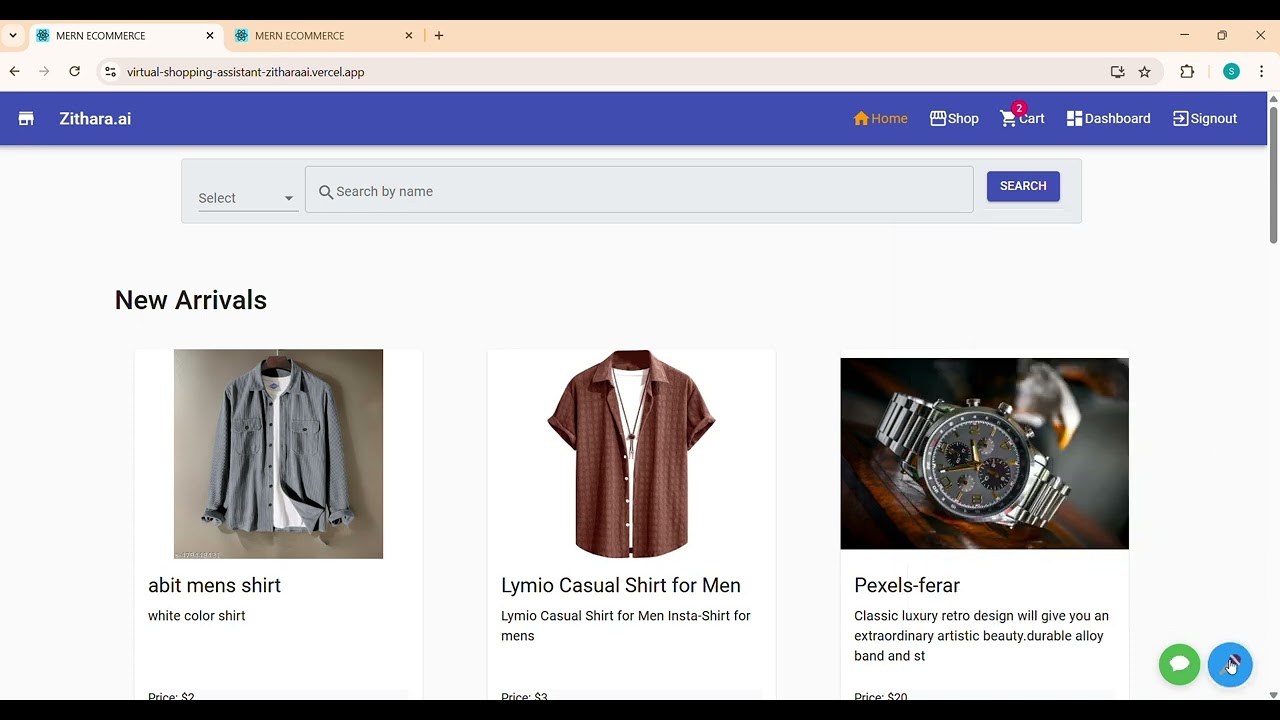Open the green chat bubble button
1280x720 pixels.
(x=1179, y=664)
